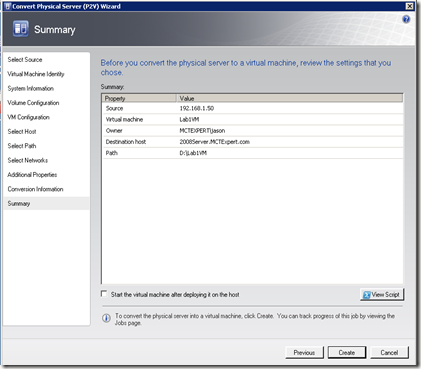Open the VM Configuration step
The height and width of the screenshot is (369, 421).
click(28, 117)
